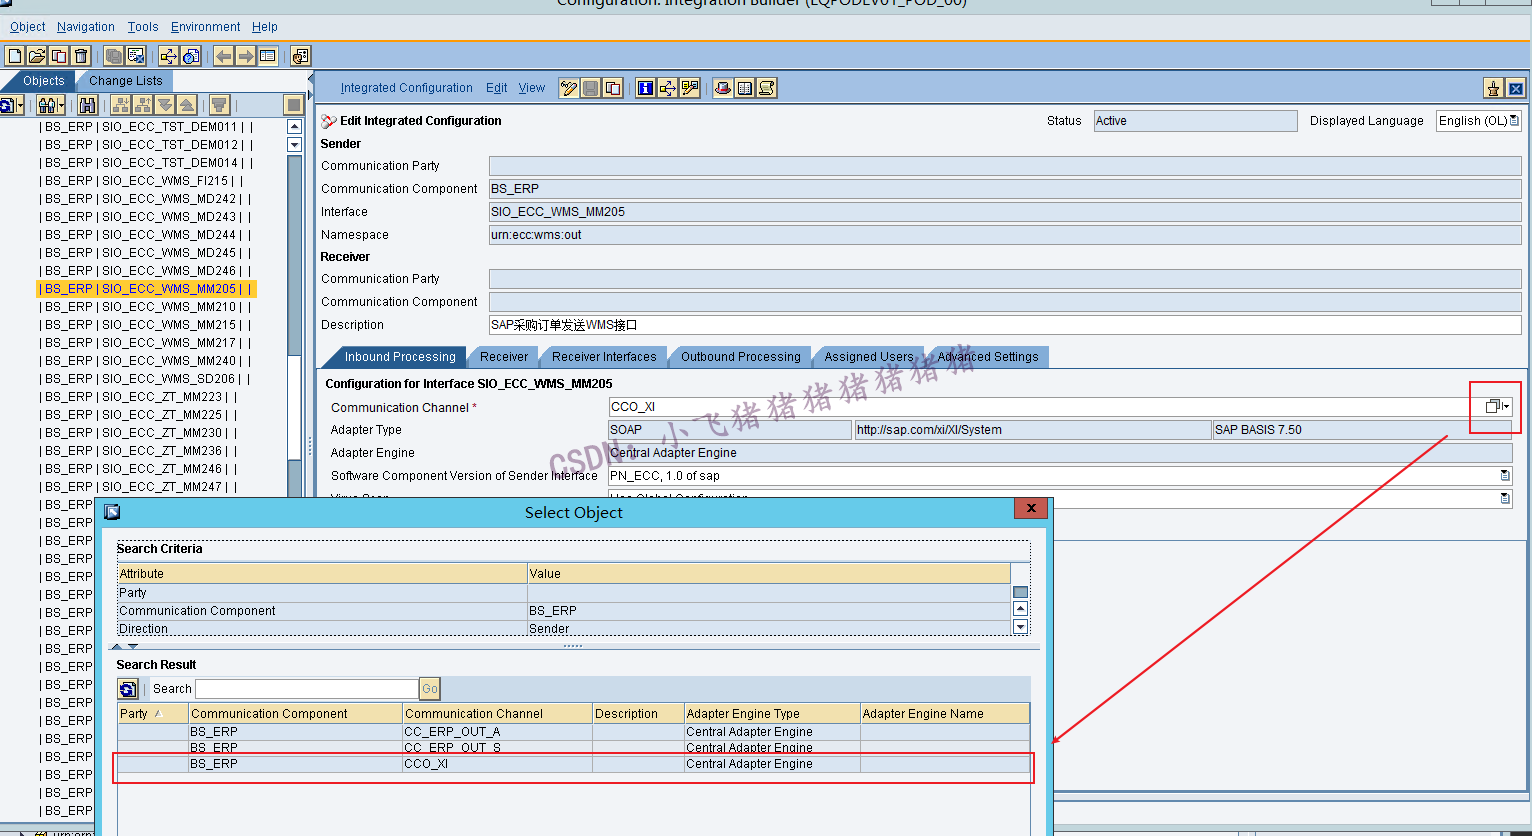Select tree item SIO_ECC_TST_DEM011
The width and height of the screenshot is (1532, 836).
coord(146,127)
